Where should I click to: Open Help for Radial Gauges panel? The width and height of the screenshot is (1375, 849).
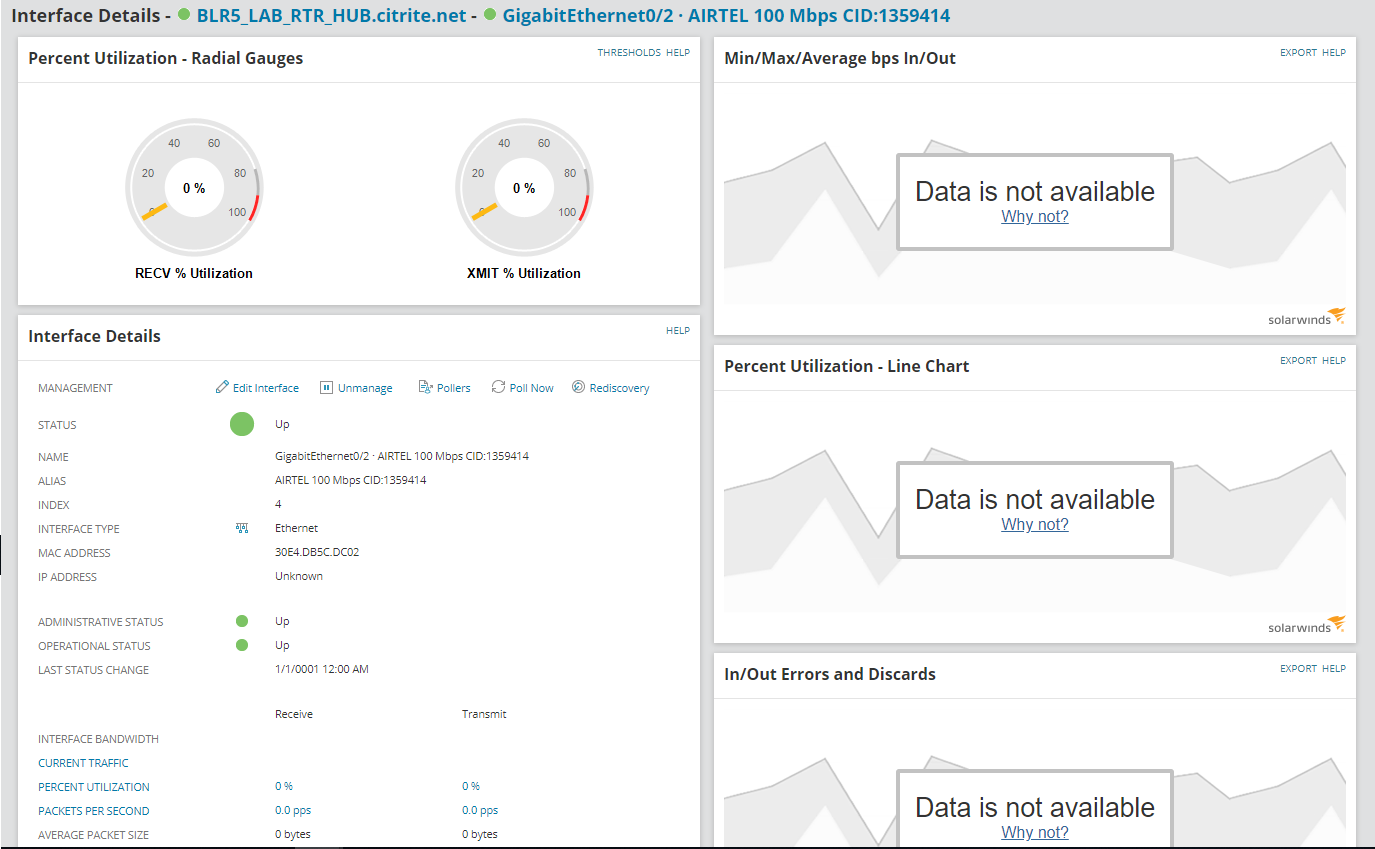point(678,52)
